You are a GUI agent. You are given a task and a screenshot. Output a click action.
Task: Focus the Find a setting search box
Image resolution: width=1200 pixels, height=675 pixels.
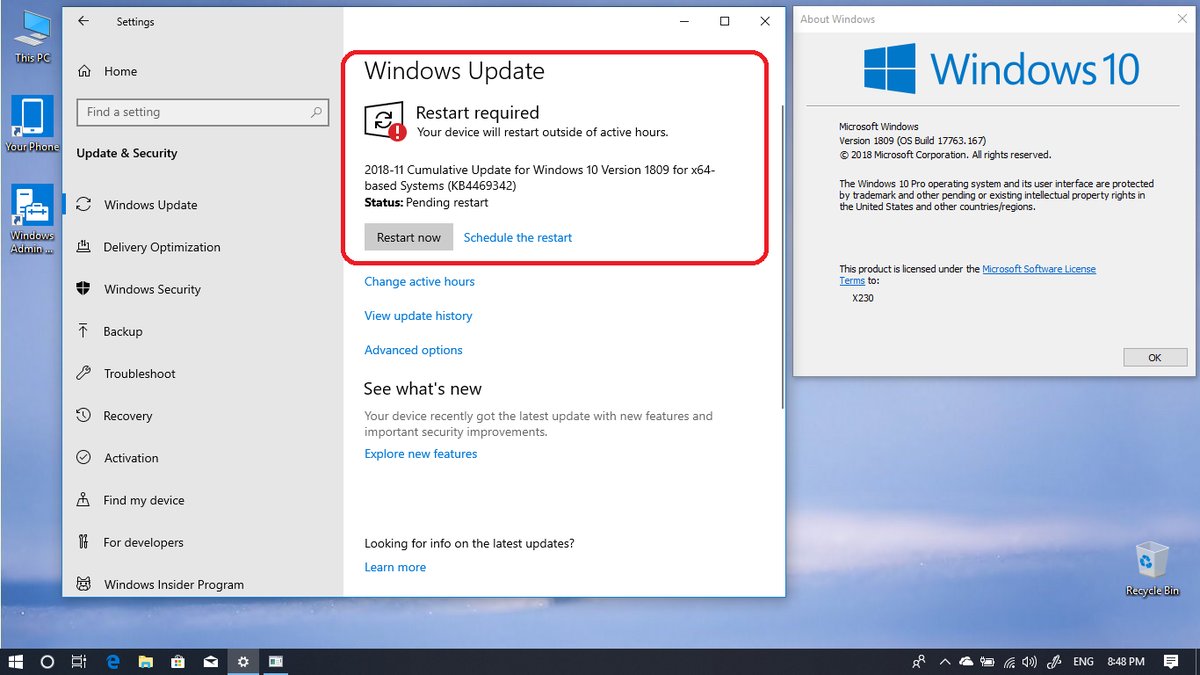pyautogui.click(x=203, y=112)
